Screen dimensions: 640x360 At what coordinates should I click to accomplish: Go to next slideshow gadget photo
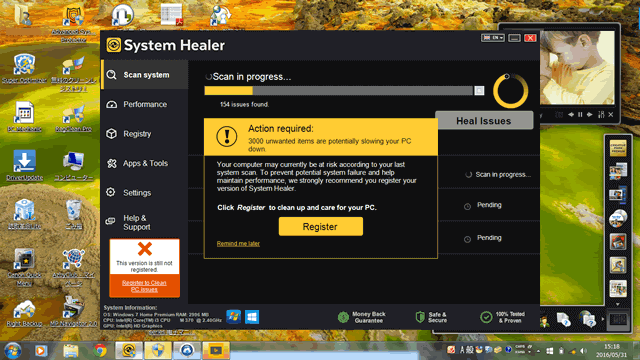point(589,115)
